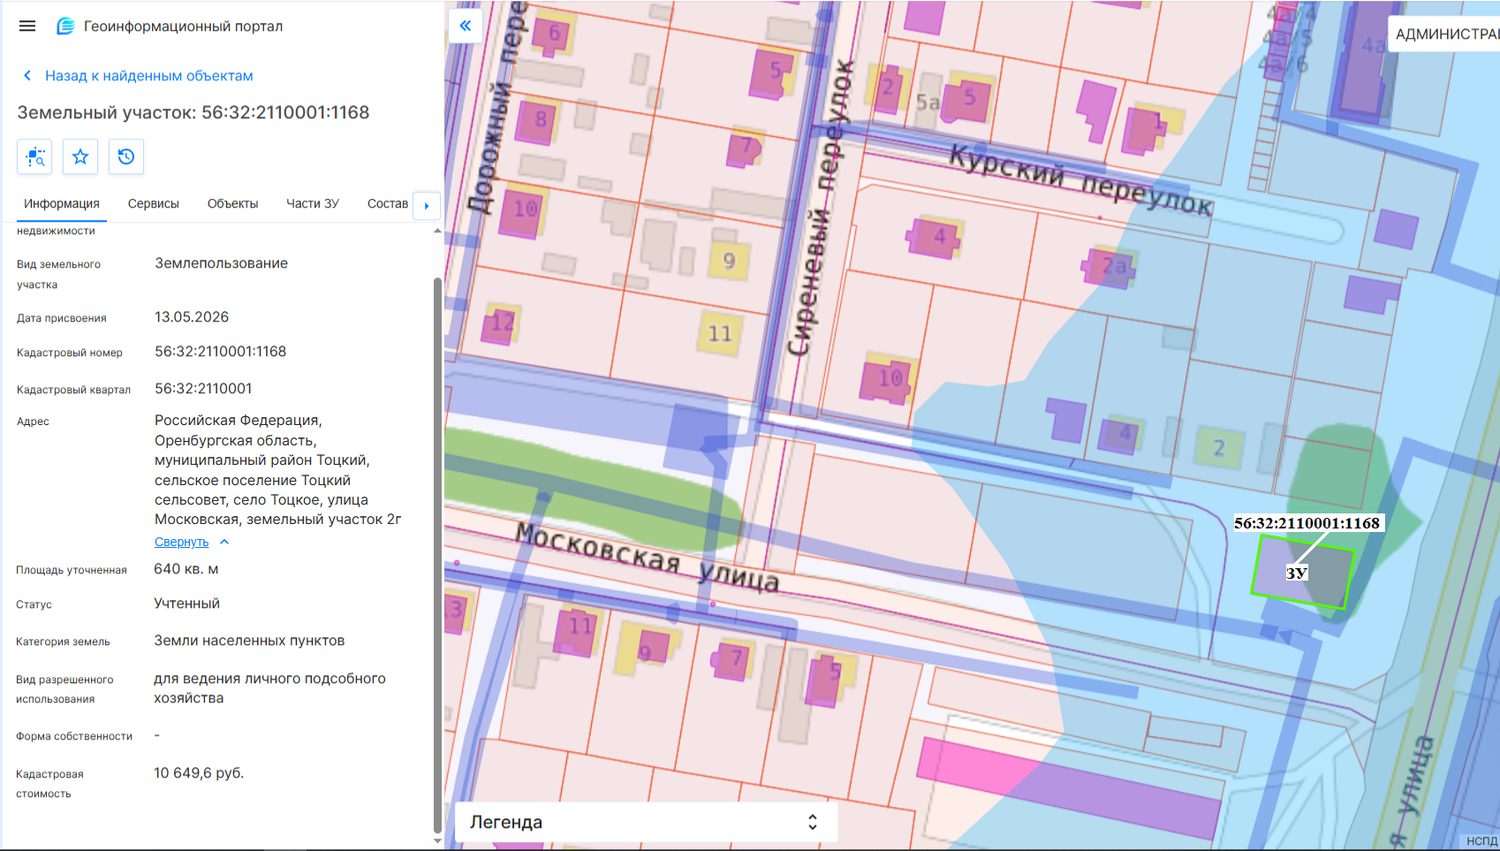
Task: Open the hamburger main menu
Action: tap(27, 26)
